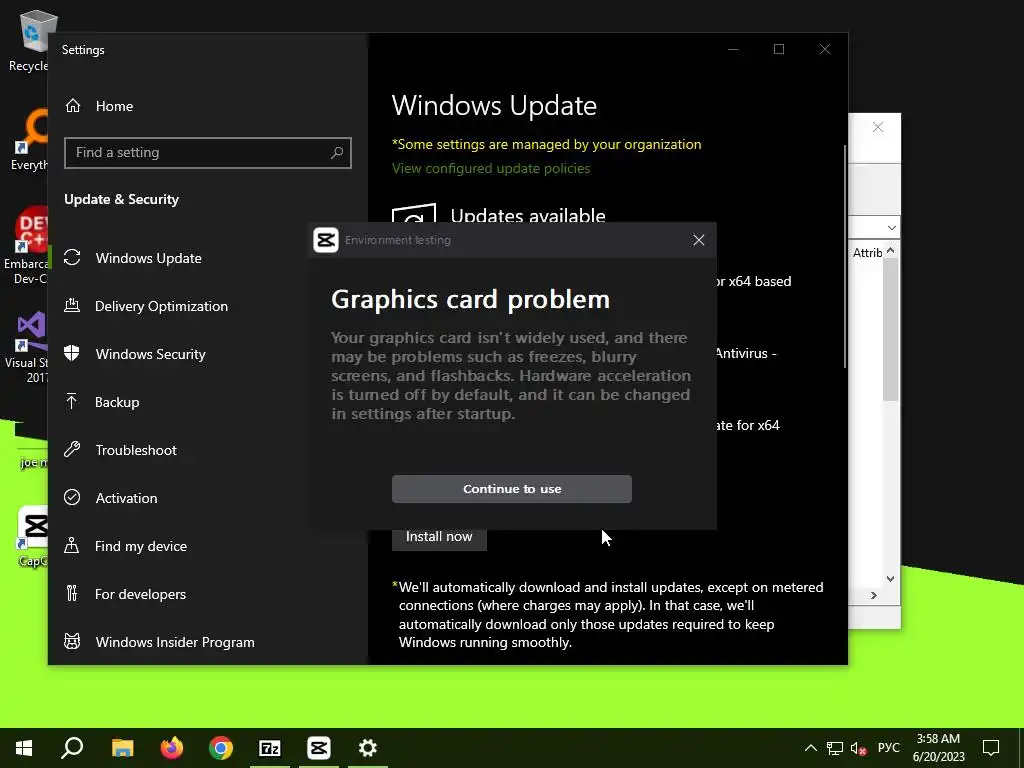Click the Windows Security shield icon
This screenshot has height=768, width=1024.
coord(72,353)
